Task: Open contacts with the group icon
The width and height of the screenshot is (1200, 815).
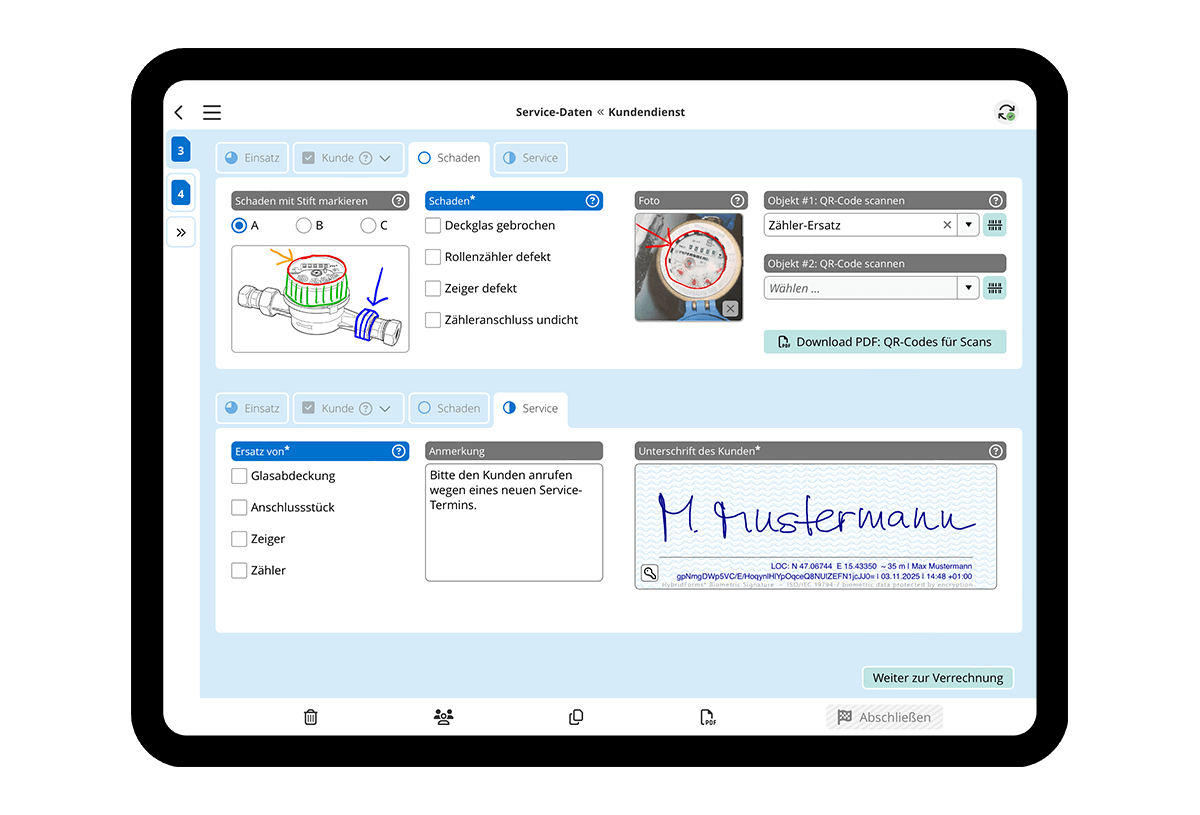Action: click(x=443, y=717)
